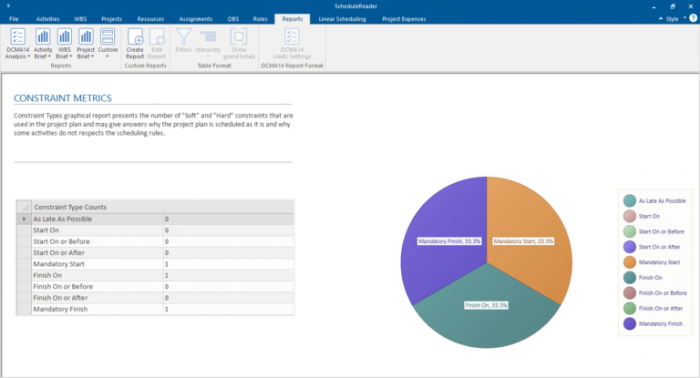Image resolution: width=700 pixels, height=378 pixels.
Task: Click the Help question mark button
Action: click(x=693, y=18)
